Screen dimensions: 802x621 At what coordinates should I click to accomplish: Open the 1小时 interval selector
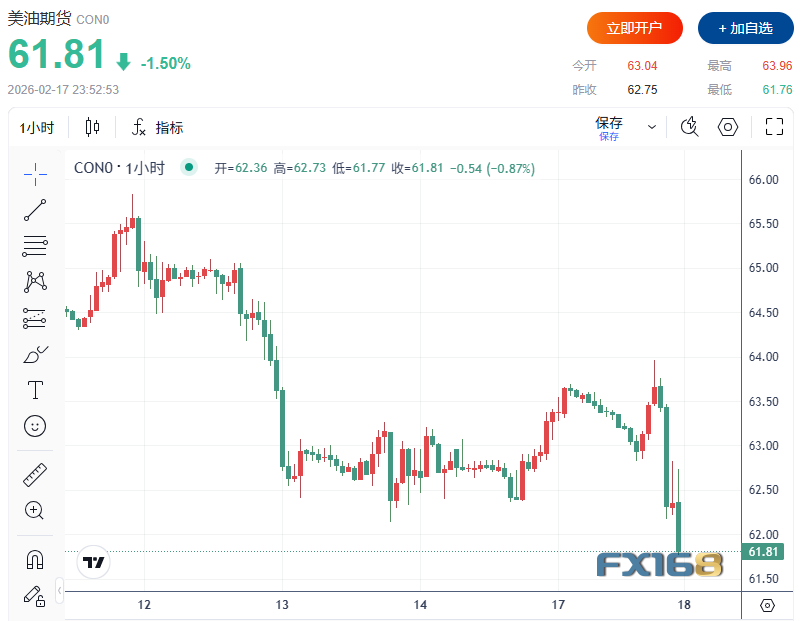35,127
